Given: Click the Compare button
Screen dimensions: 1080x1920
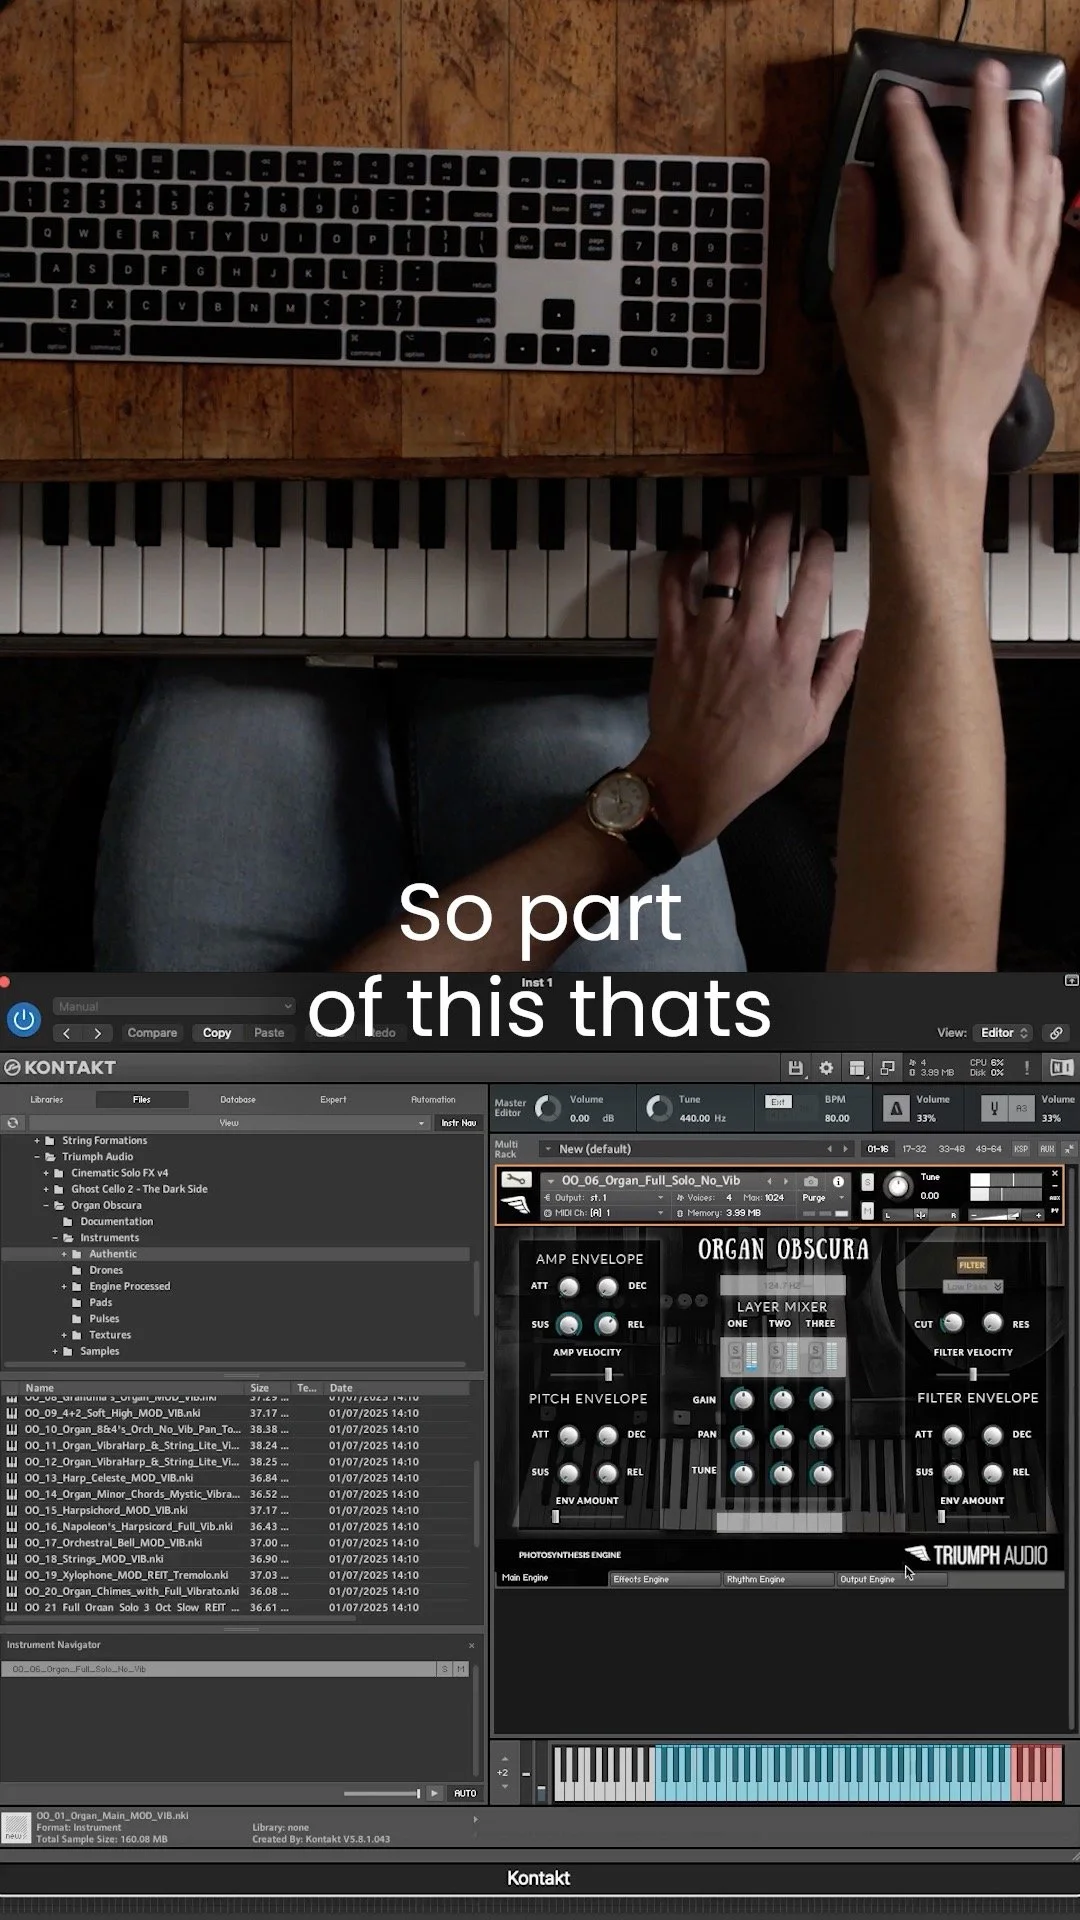Looking at the screenshot, I should point(152,1033).
